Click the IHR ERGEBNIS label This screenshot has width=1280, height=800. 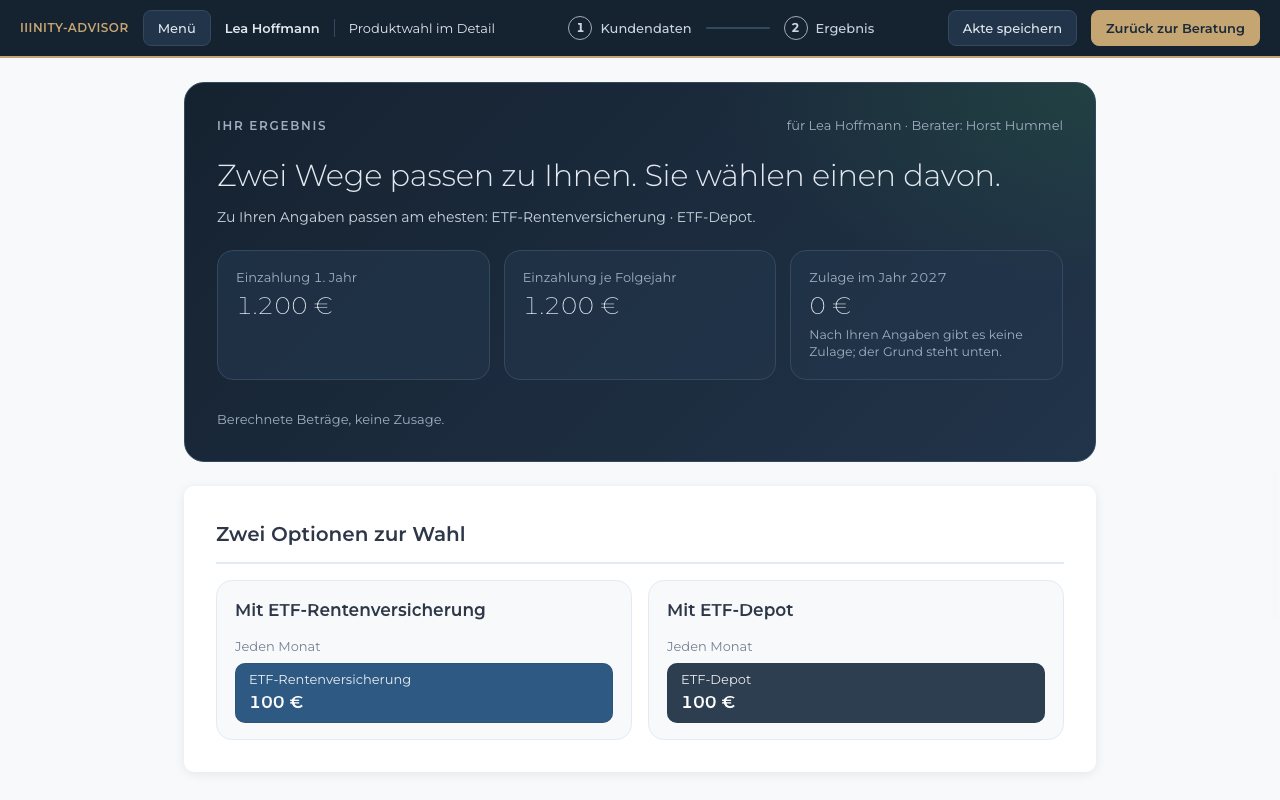click(x=272, y=126)
